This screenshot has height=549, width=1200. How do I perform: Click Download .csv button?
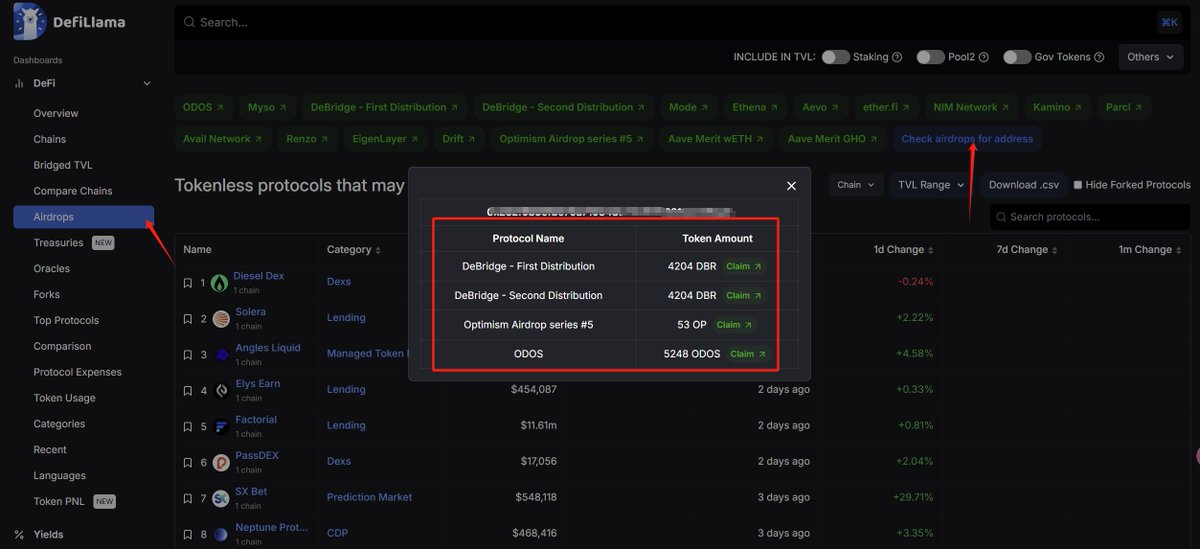coord(1024,185)
